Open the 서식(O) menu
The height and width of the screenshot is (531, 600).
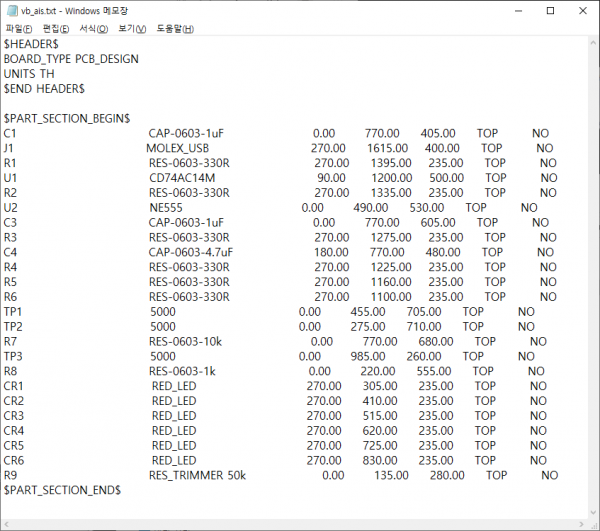94,29
